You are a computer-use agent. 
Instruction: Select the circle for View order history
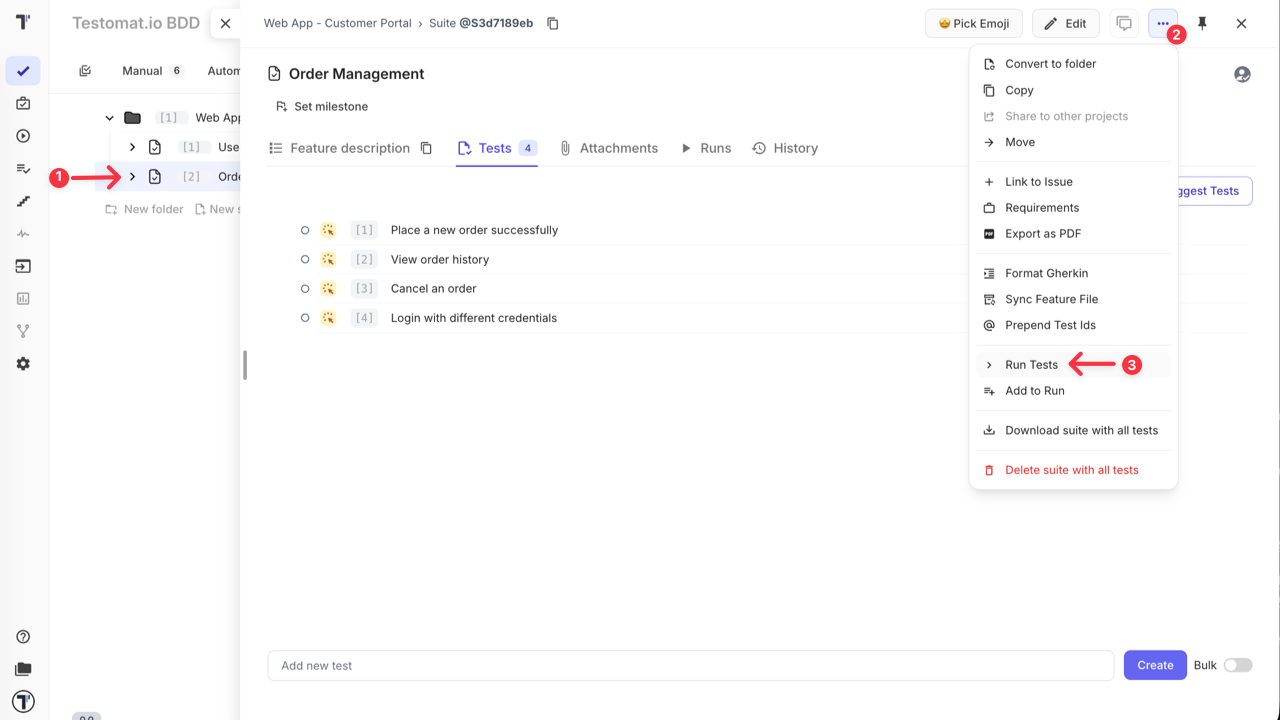(305, 259)
